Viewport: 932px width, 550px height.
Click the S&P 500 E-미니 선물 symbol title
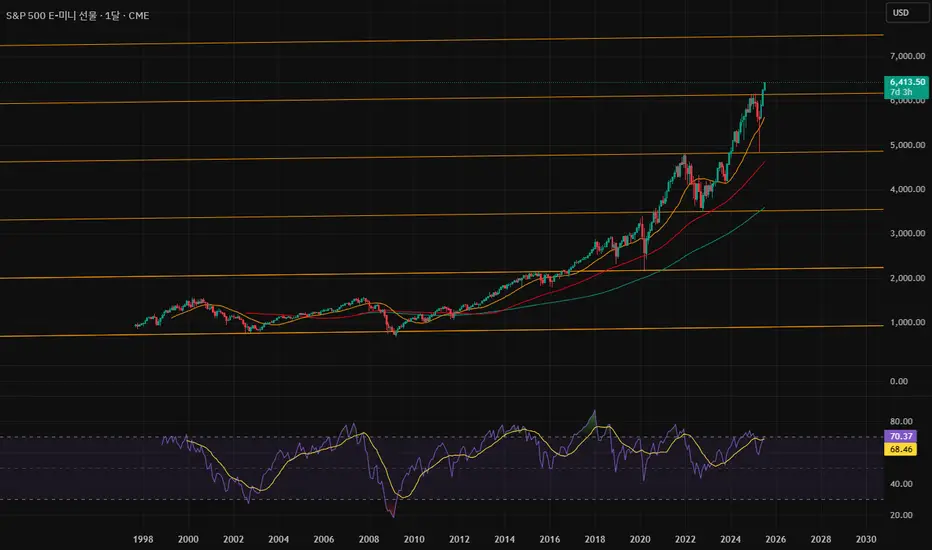[52, 15]
